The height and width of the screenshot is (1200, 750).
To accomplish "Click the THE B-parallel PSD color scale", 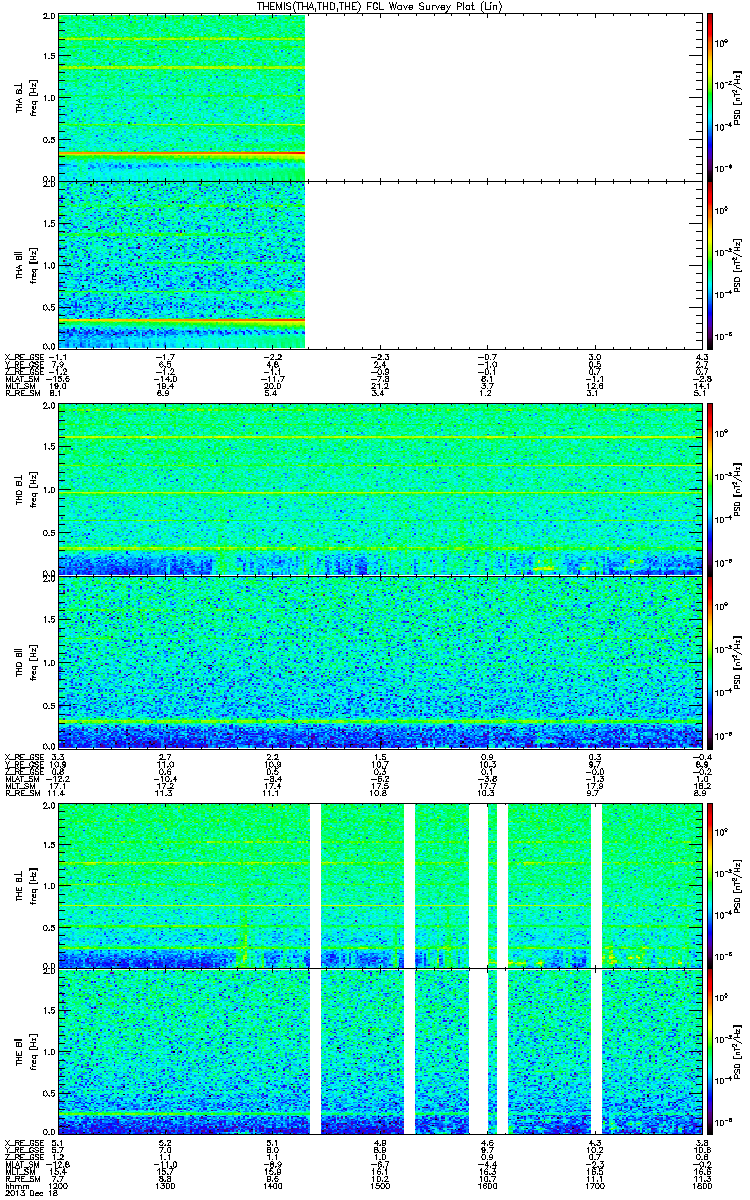I will pos(709,1052).
